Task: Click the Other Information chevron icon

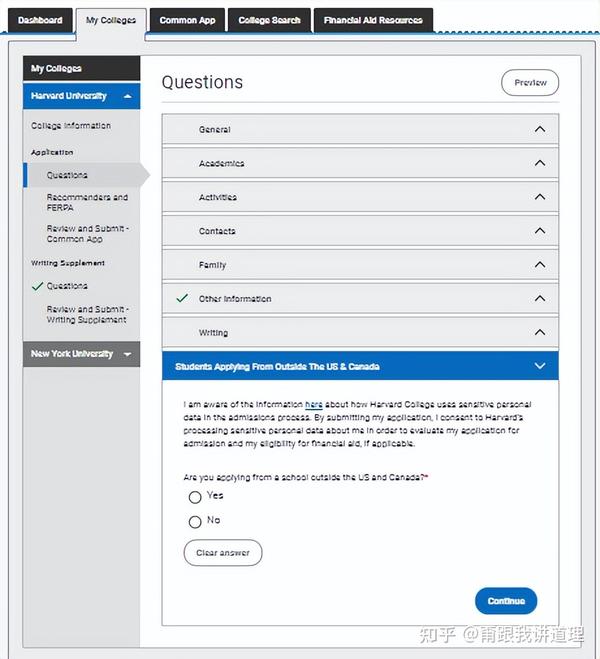Action: [x=540, y=298]
